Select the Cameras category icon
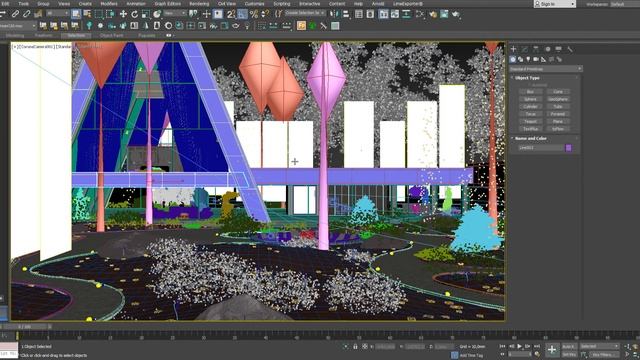The width and height of the screenshot is (640, 360). pyautogui.click(x=536, y=60)
